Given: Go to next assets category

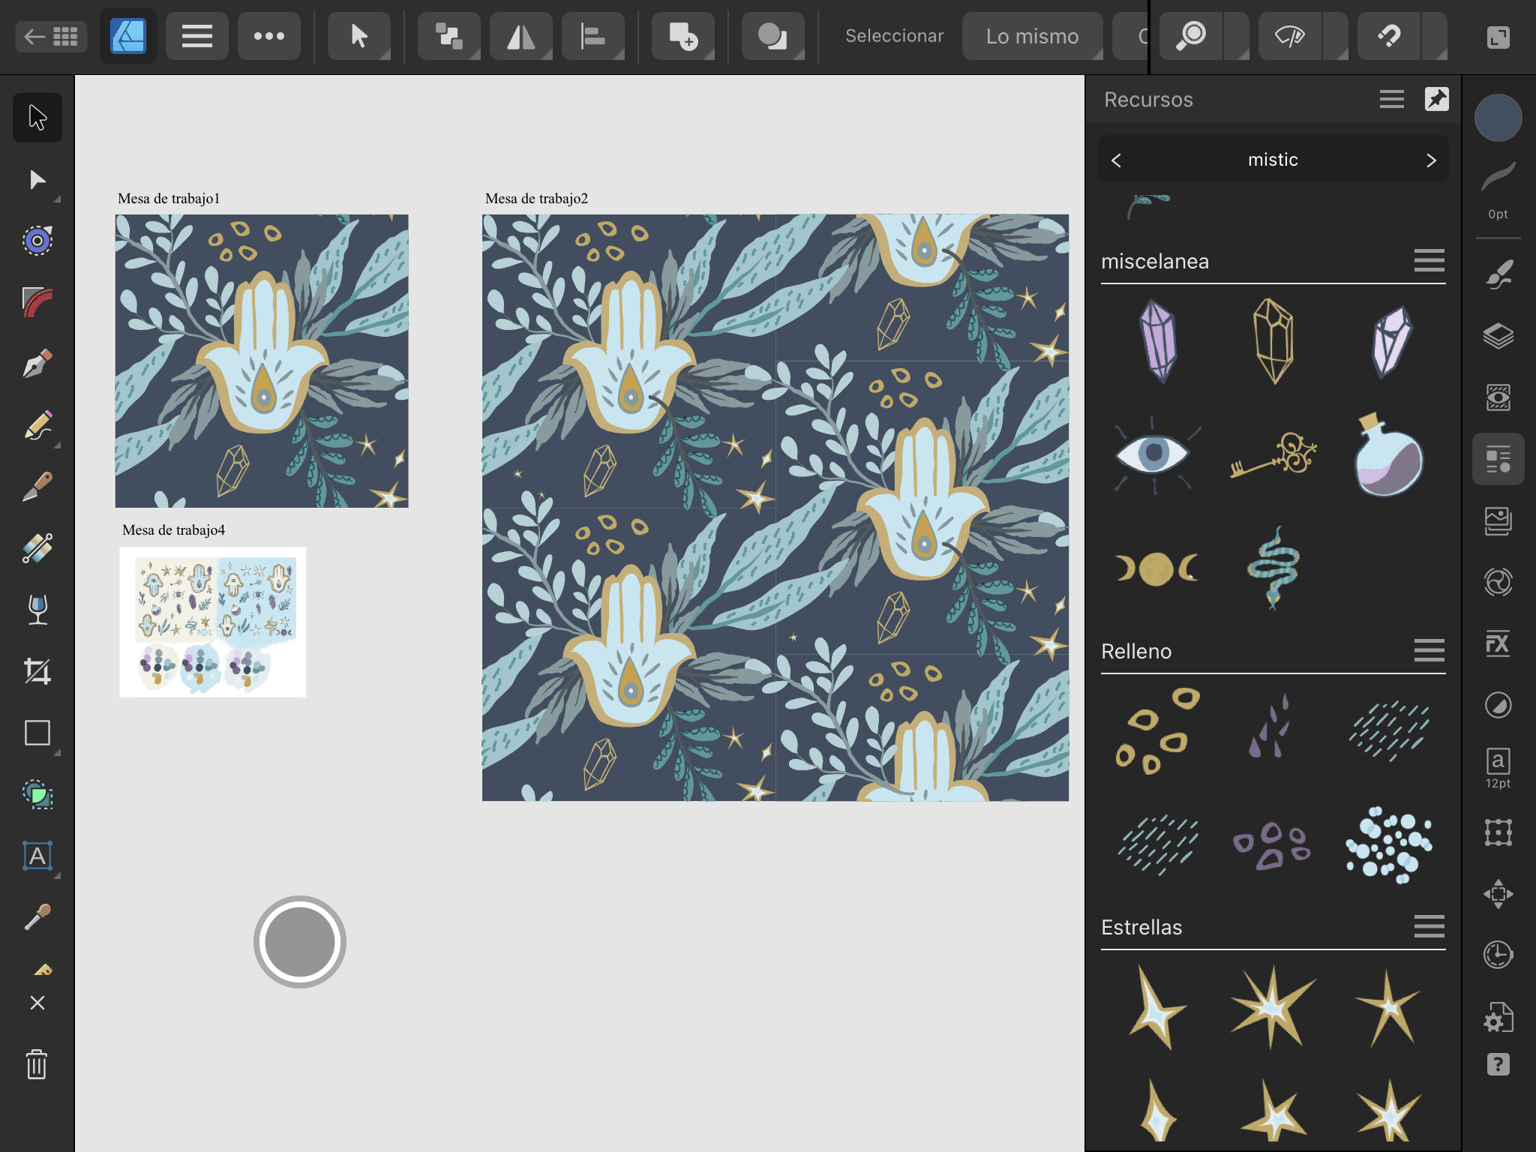Looking at the screenshot, I should pyautogui.click(x=1431, y=160).
